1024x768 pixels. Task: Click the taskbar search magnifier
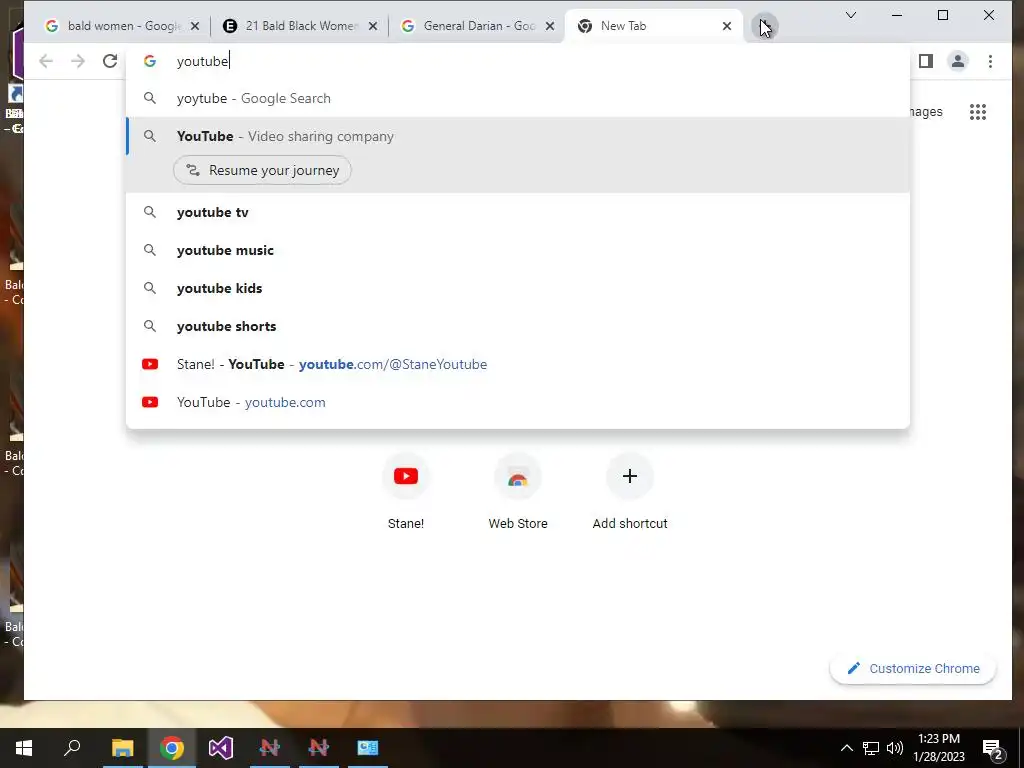point(72,748)
